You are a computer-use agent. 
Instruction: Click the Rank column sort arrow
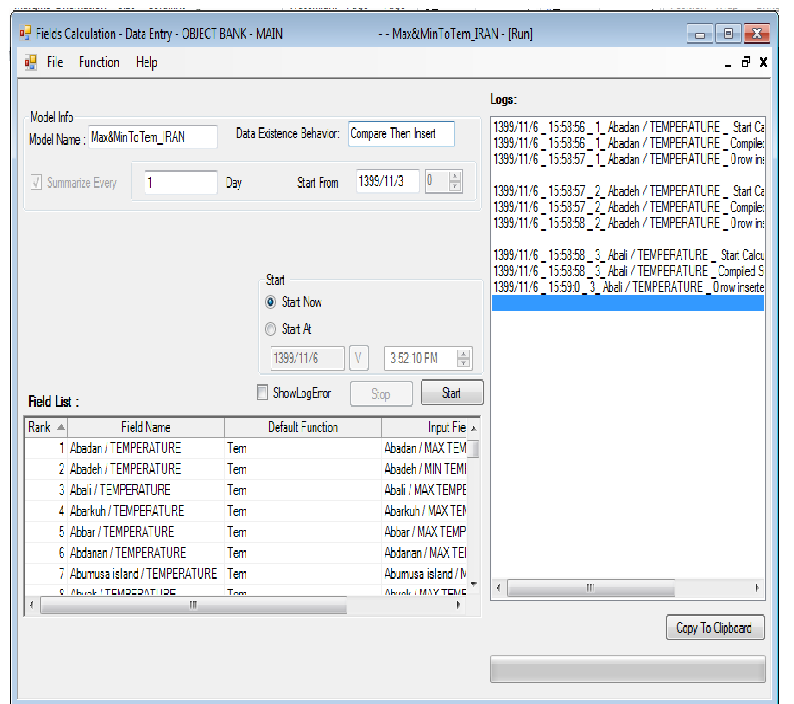coord(61,427)
